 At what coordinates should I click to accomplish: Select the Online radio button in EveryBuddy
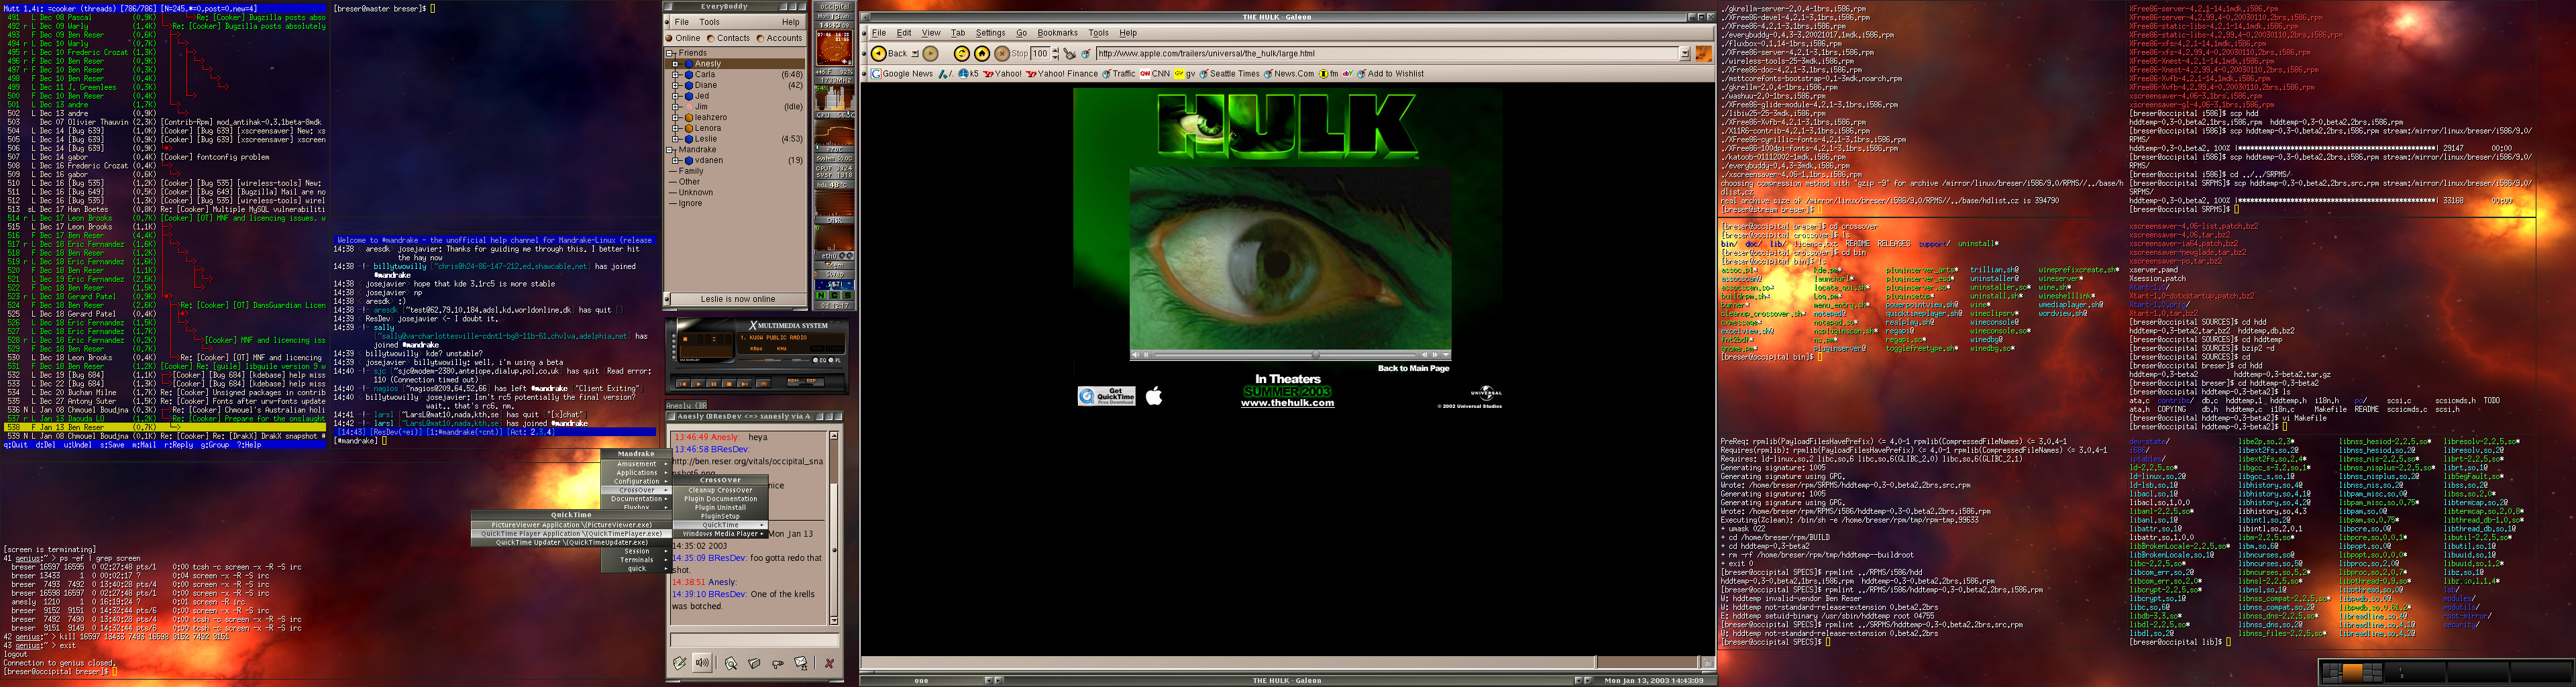pos(670,39)
